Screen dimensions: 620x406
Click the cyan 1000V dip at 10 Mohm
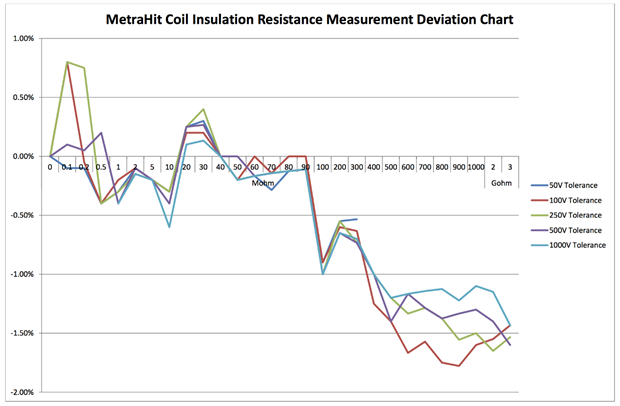[x=169, y=227]
